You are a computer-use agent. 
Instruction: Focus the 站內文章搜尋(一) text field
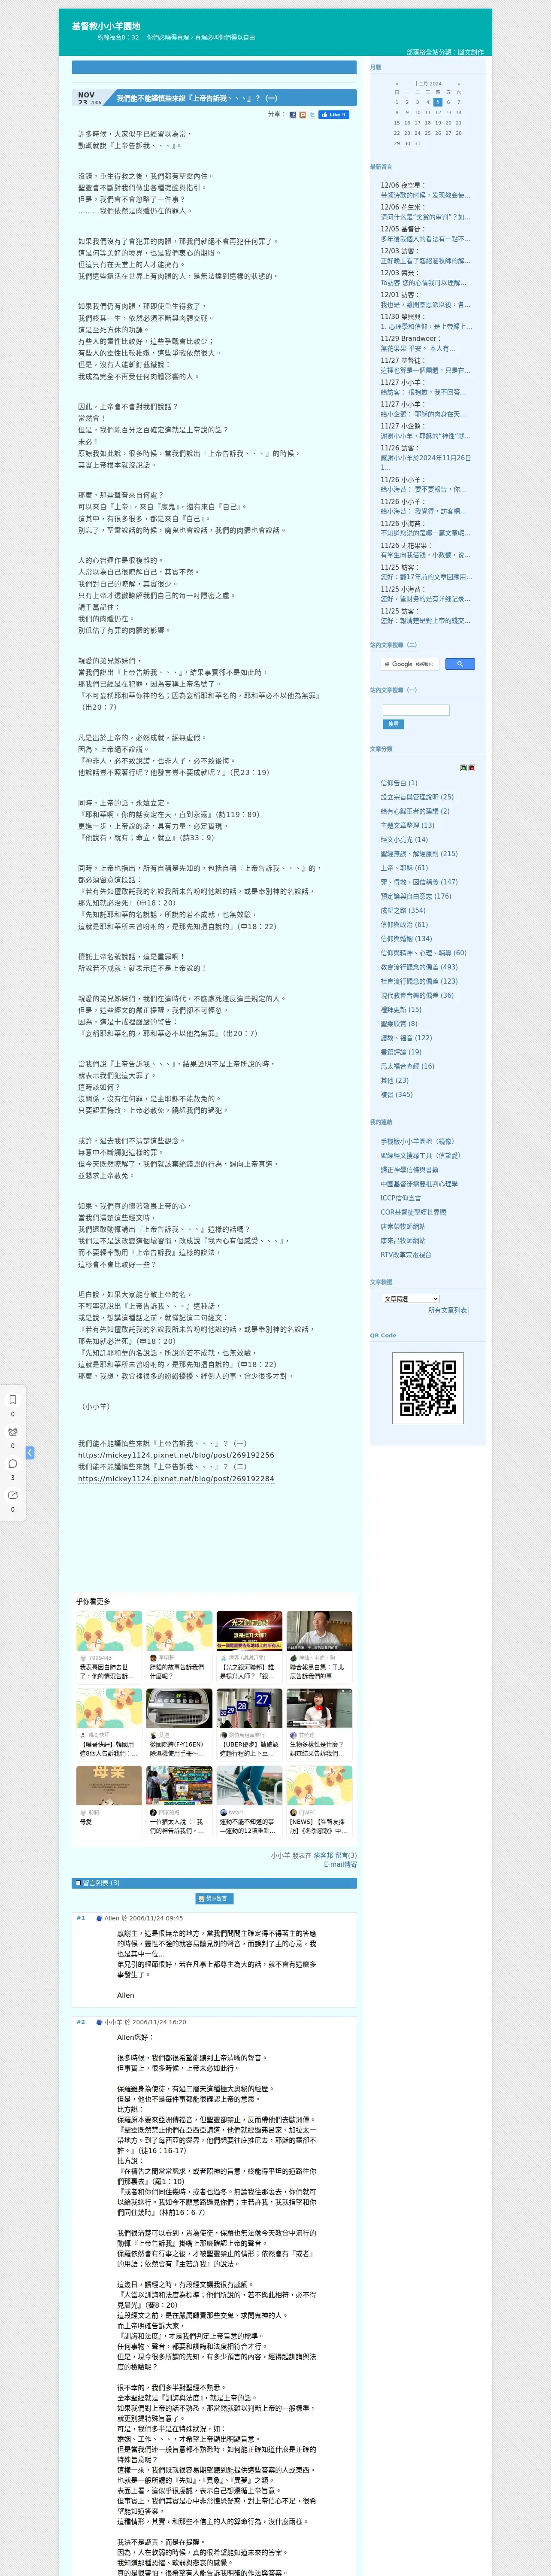(416, 710)
